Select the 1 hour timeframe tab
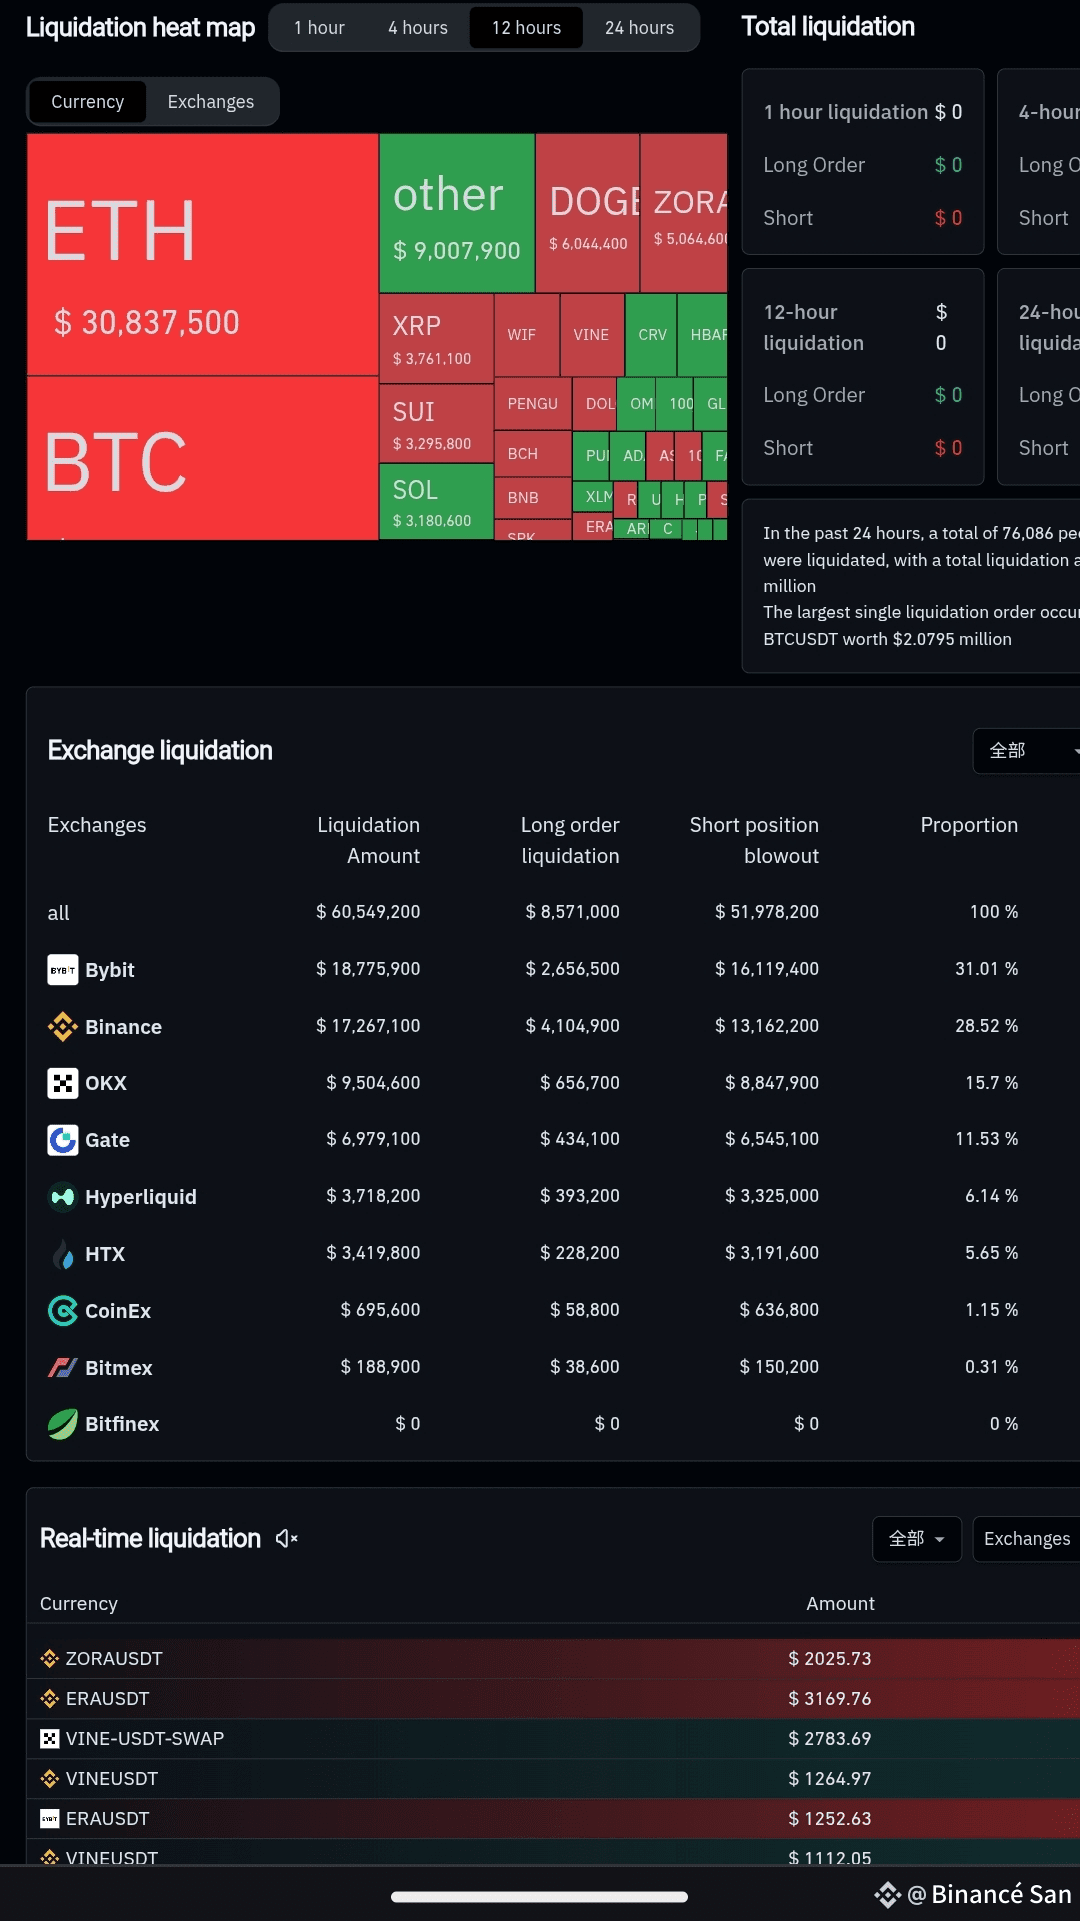1080x1921 pixels. tap(319, 28)
